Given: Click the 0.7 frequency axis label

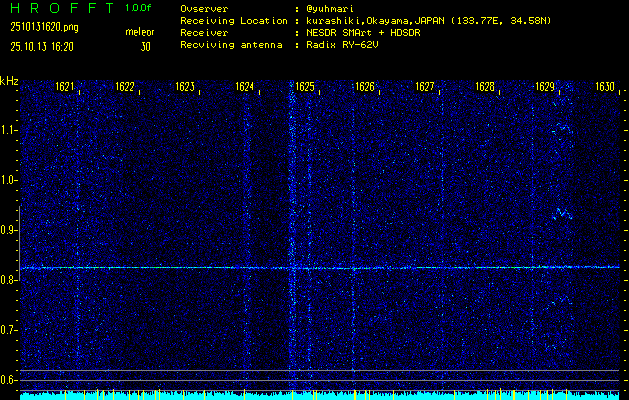Looking at the screenshot, I should point(8,330).
